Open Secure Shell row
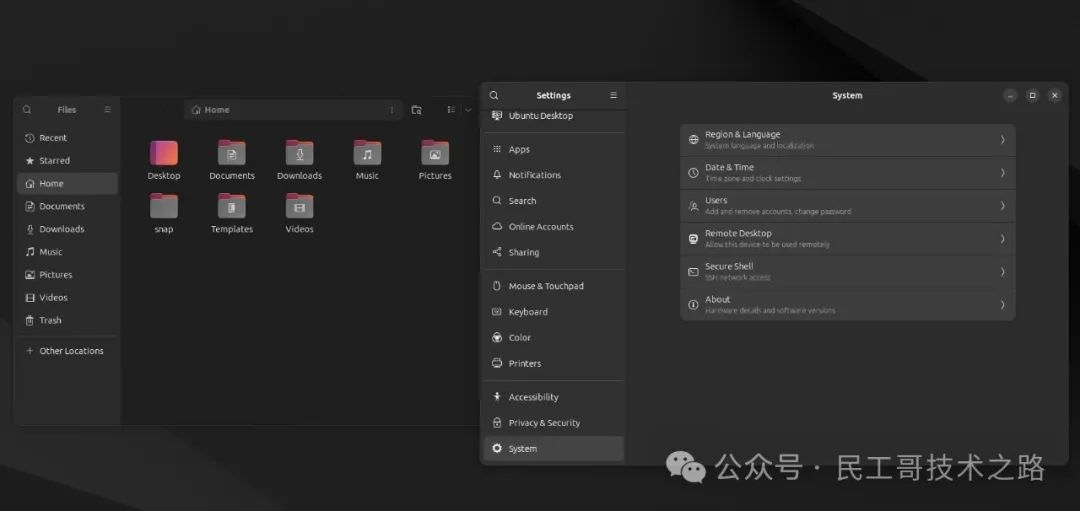The width and height of the screenshot is (1080, 511). click(x=847, y=271)
